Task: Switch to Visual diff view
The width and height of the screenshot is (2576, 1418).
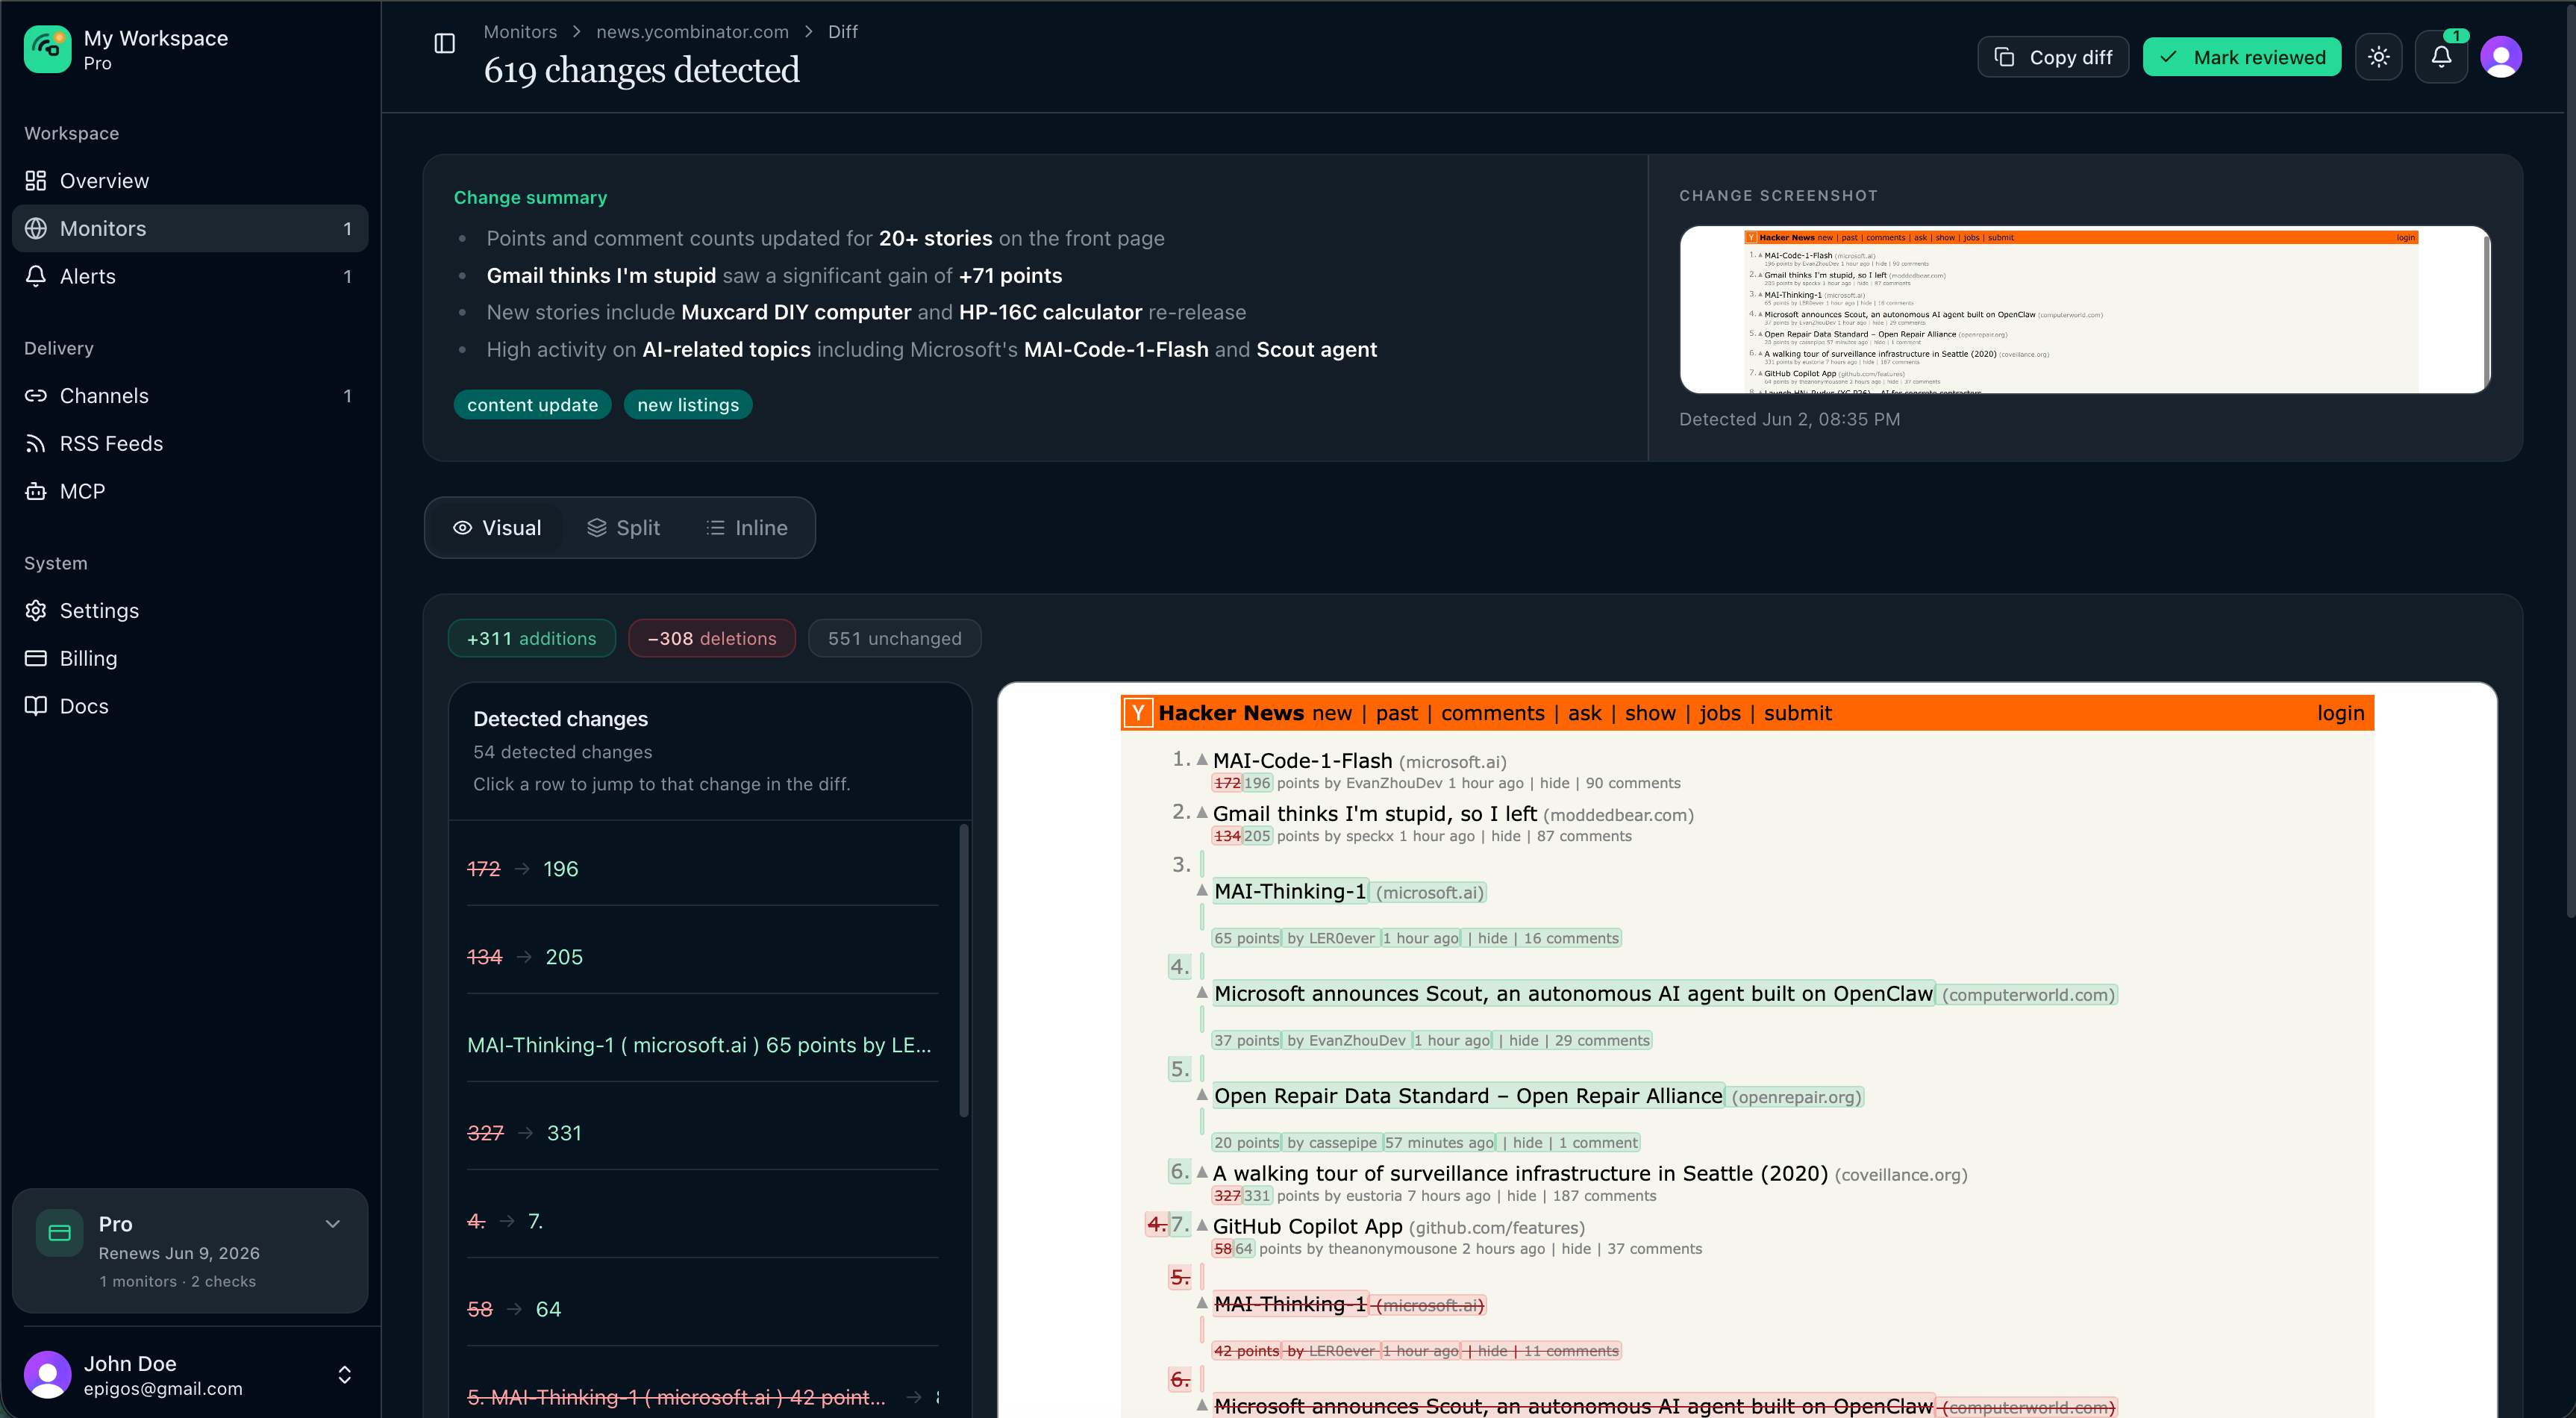Action: (497, 528)
